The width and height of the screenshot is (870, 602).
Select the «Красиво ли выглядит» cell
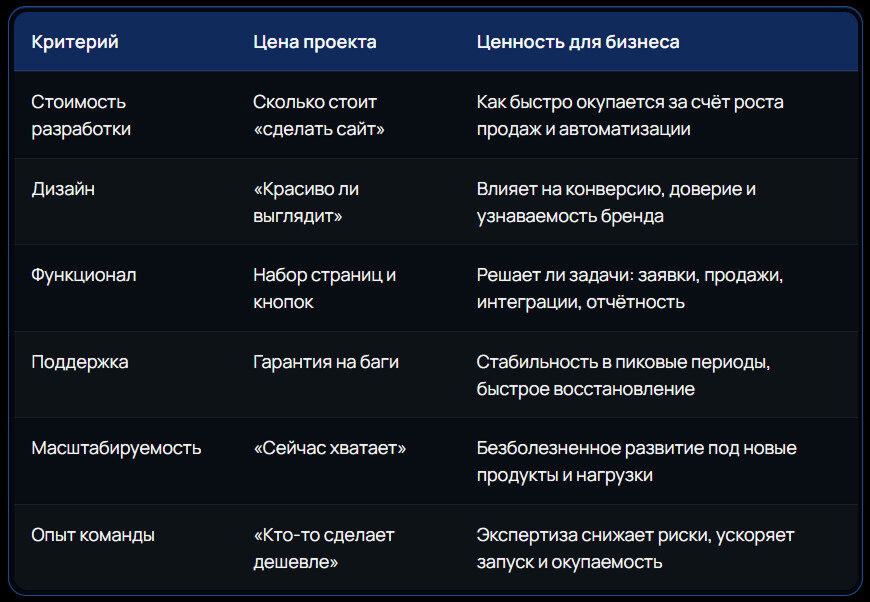point(306,202)
